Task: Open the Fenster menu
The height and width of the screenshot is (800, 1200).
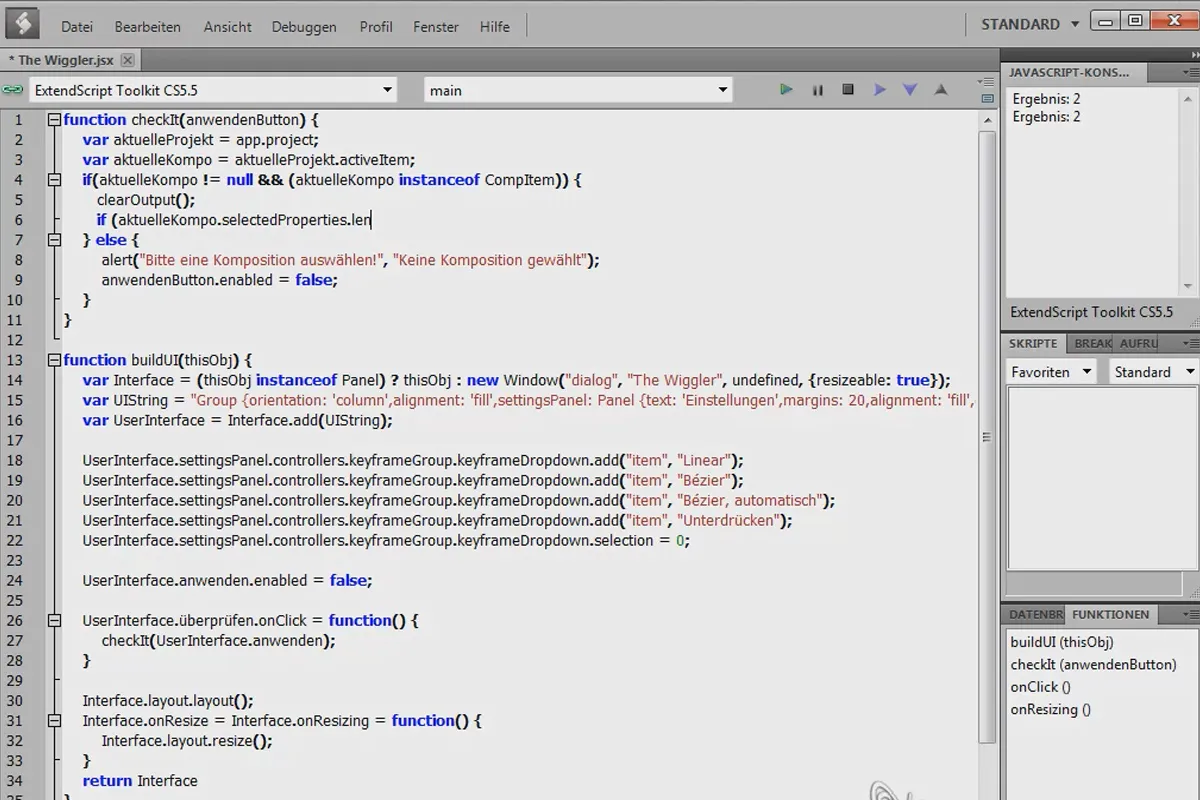Action: pos(436,27)
